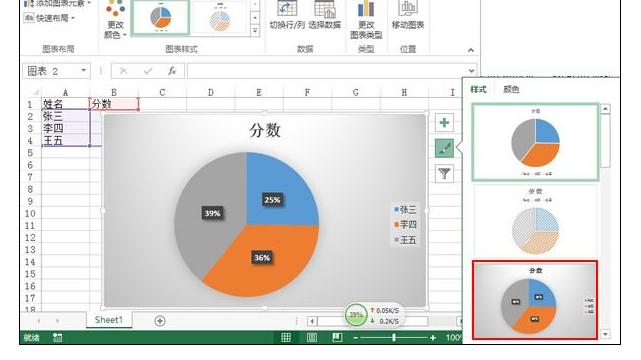Open the Chart Filters funnel button
Screen dimensions: 641x360
[x=444, y=174]
